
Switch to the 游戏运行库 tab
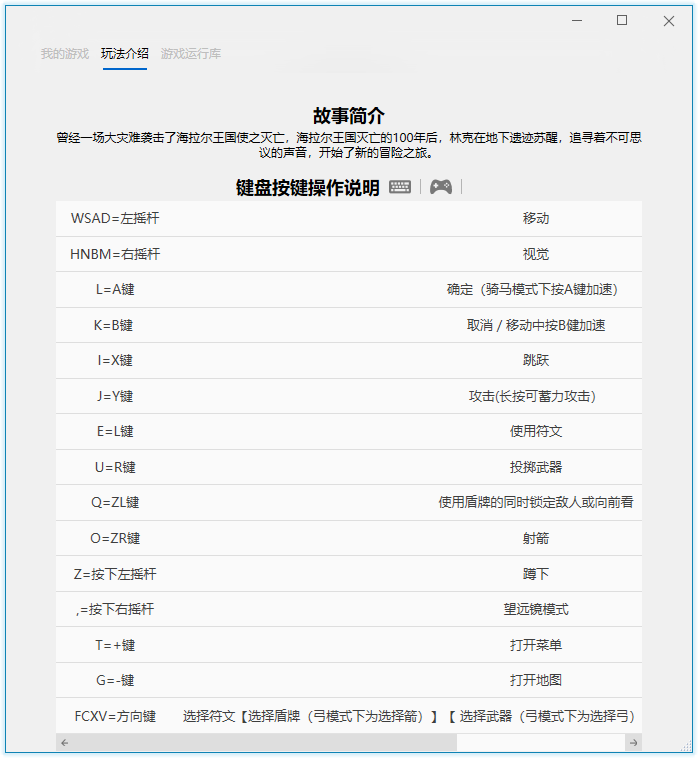point(191,54)
